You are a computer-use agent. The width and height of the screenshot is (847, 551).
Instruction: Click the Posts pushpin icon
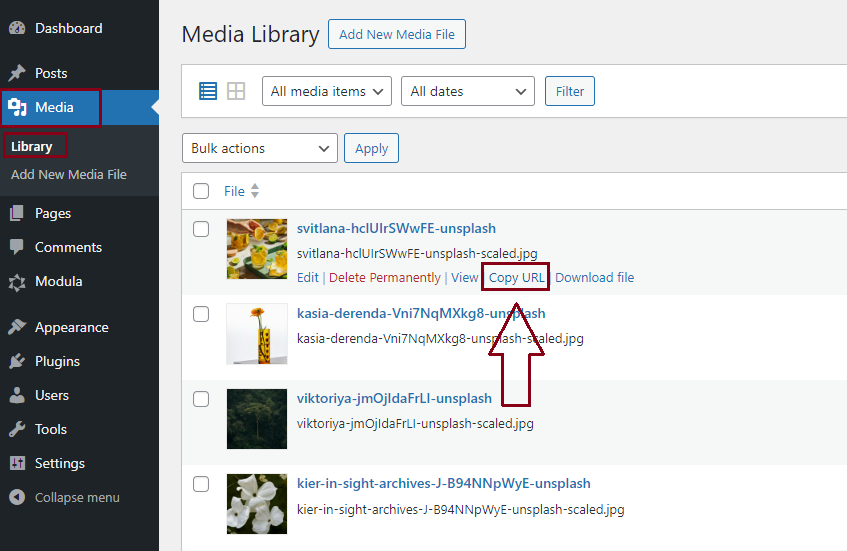click(17, 73)
